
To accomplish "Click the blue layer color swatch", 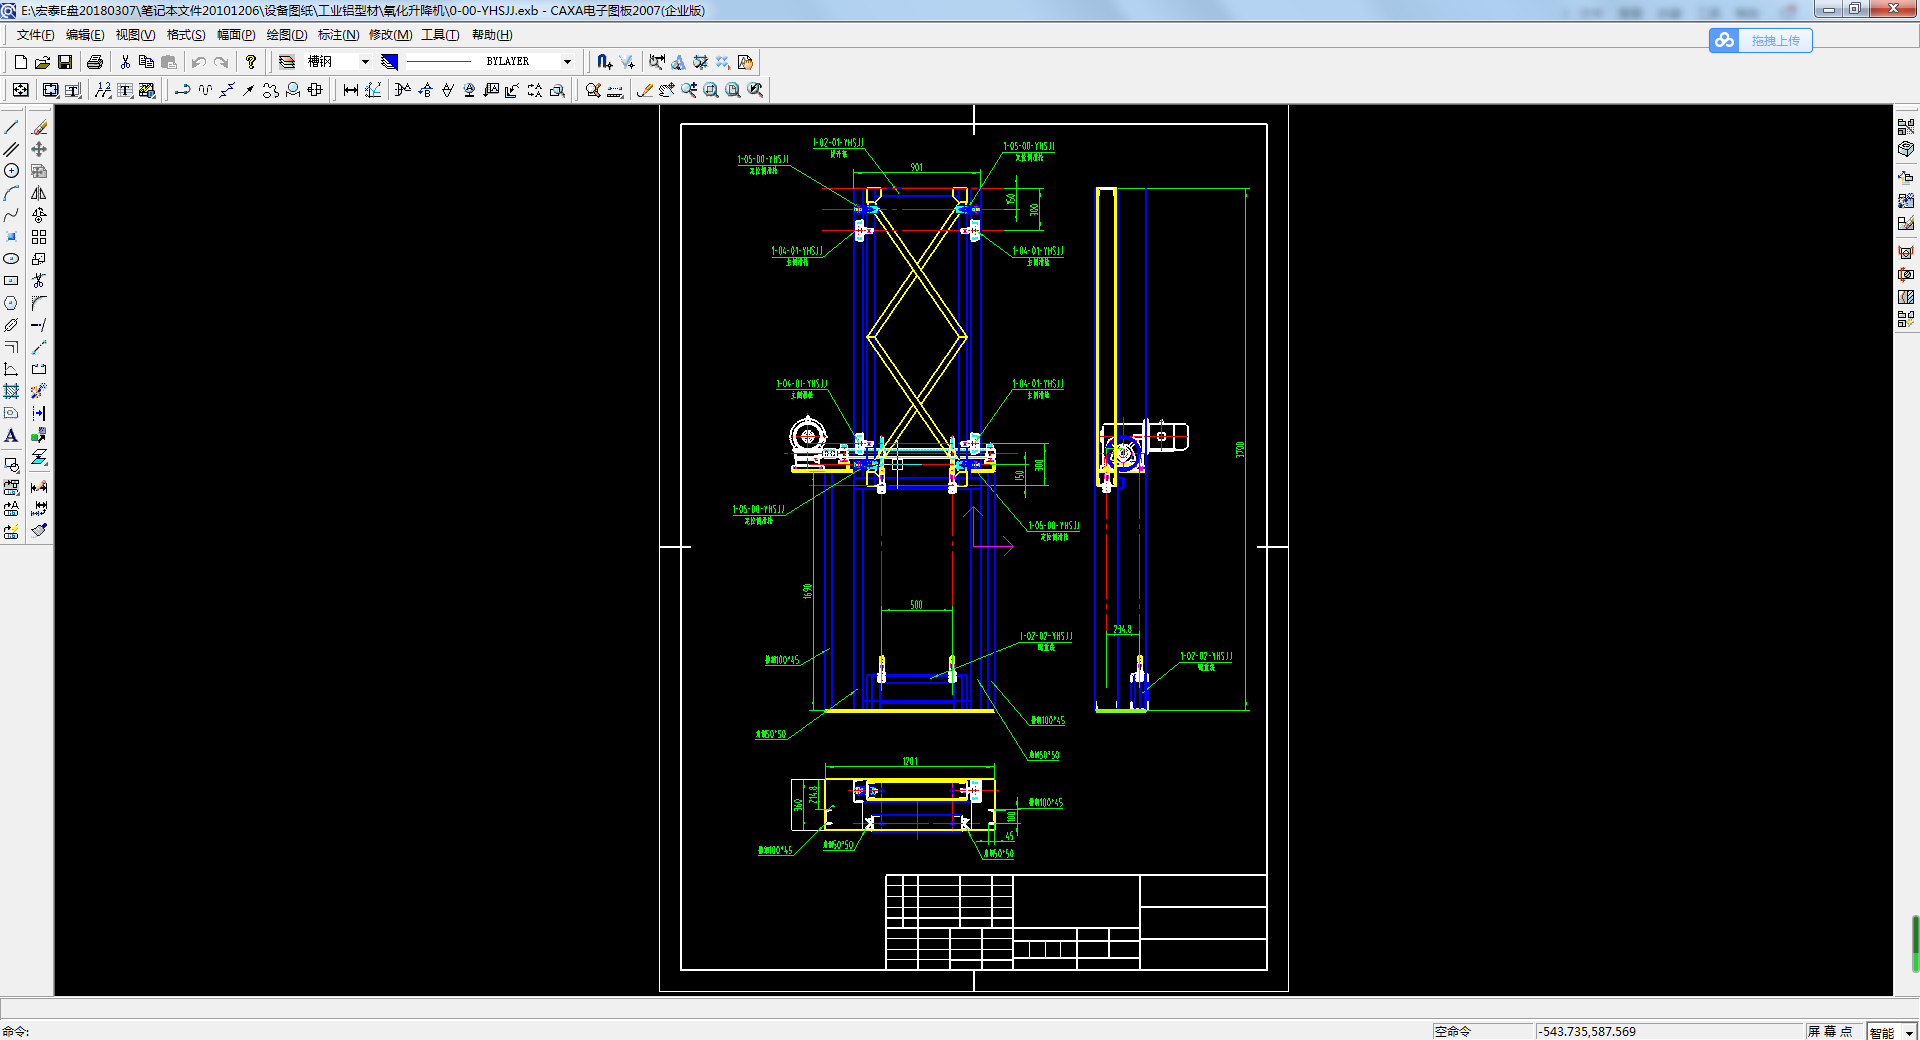I will (x=390, y=62).
